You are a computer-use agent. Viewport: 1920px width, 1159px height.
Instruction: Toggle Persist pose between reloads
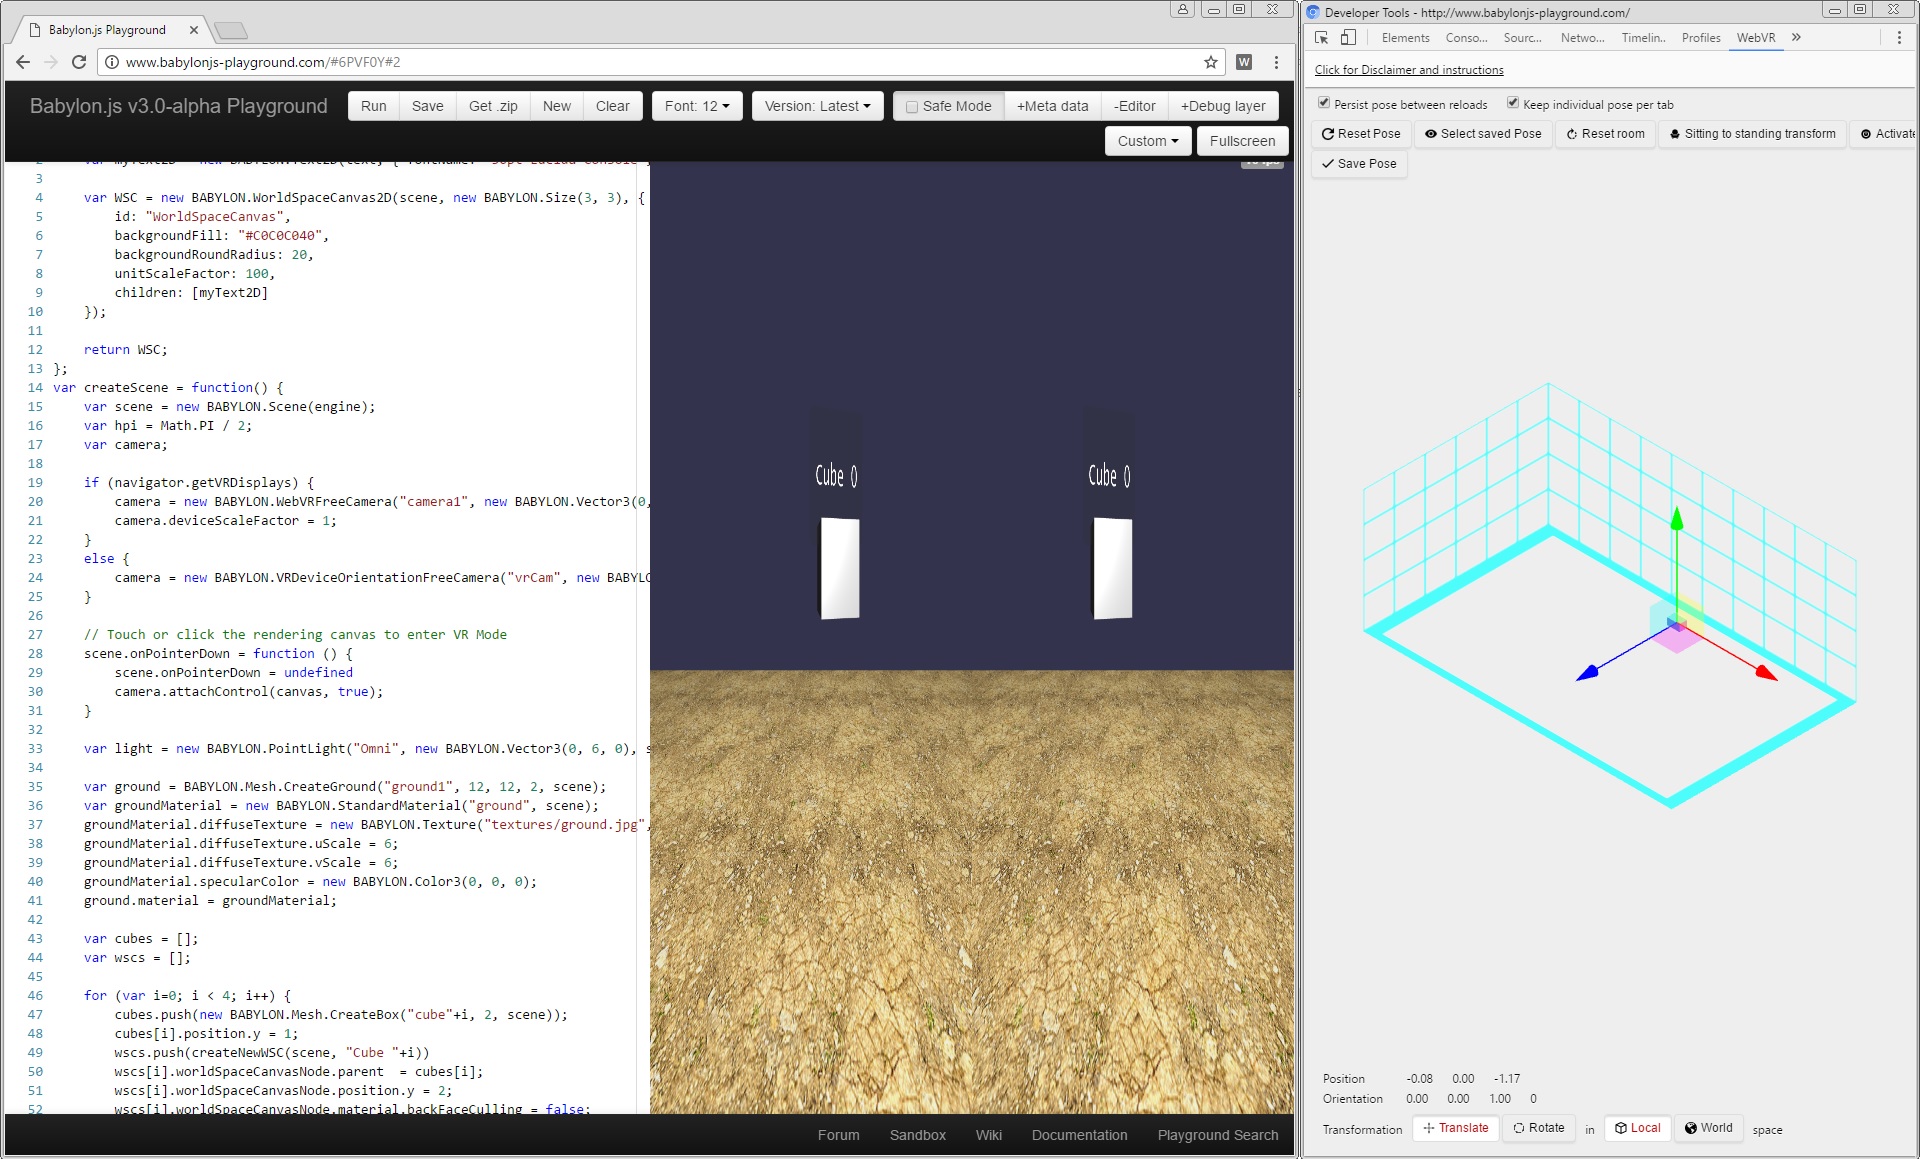pos(1324,103)
